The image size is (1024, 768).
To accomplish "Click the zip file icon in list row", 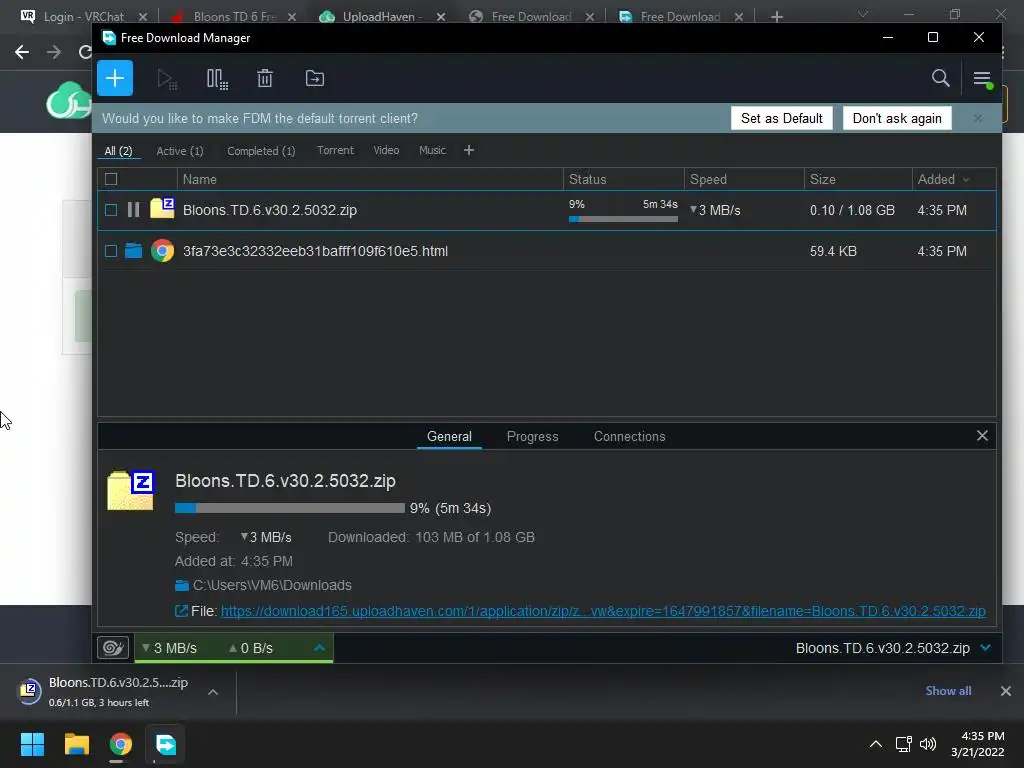I will (162, 208).
